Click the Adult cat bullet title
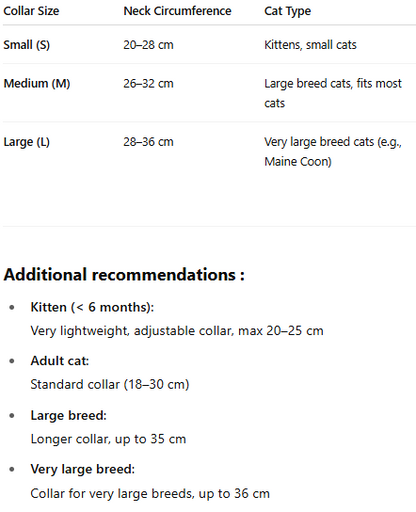The height and width of the screenshot is (512, 416). (60, 361)
